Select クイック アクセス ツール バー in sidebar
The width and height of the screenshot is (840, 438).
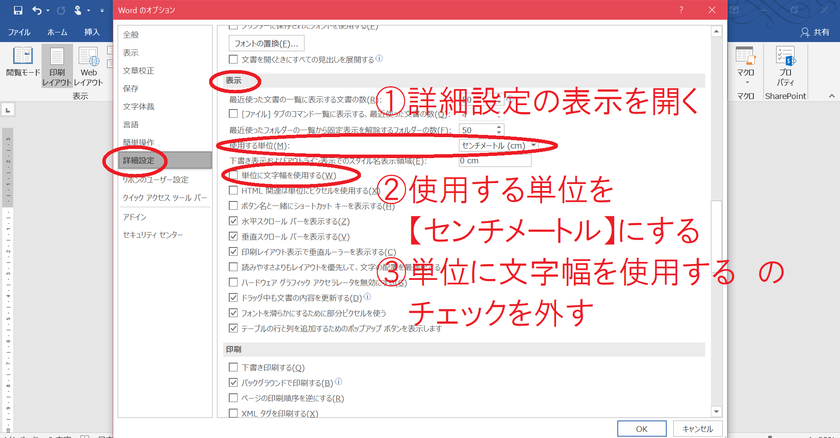click(164, 198)
